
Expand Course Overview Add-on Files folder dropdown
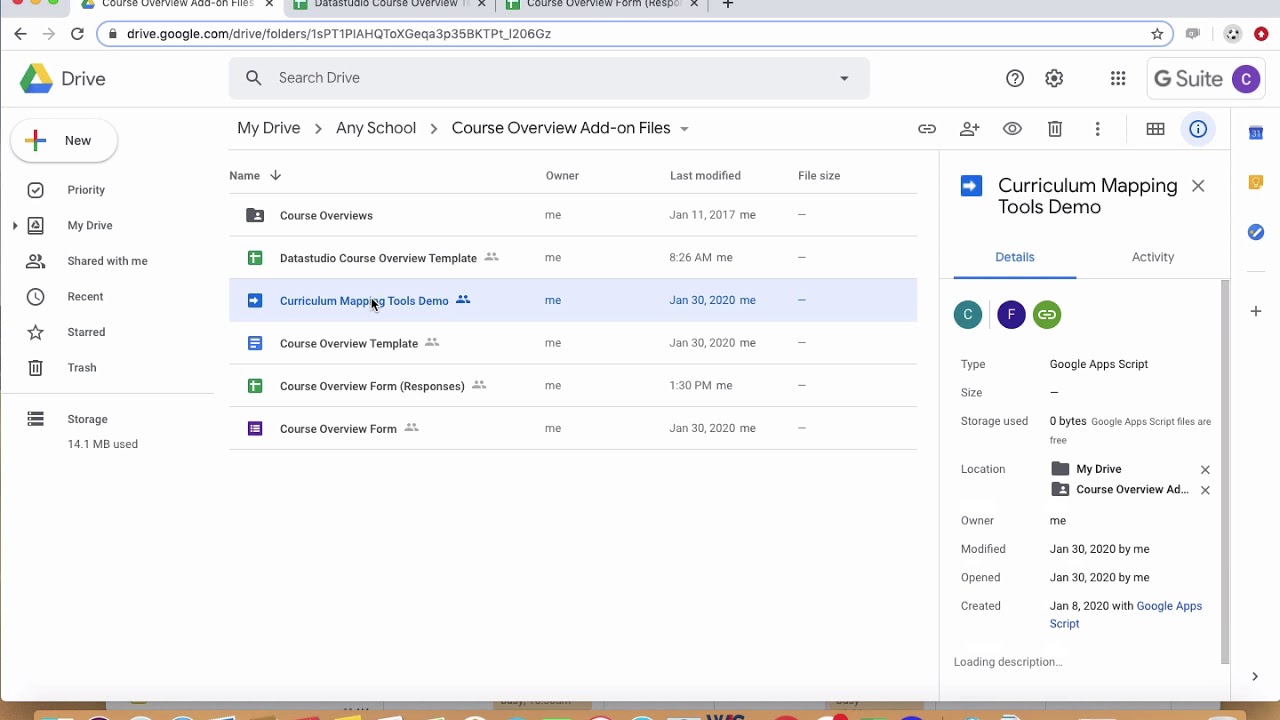click(x=684, y=129)
